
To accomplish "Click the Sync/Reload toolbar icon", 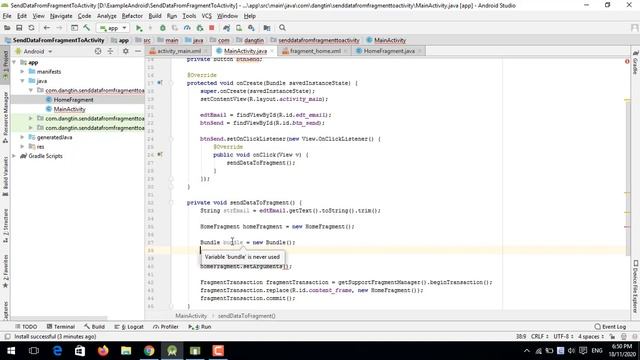I will click(31, 28).
